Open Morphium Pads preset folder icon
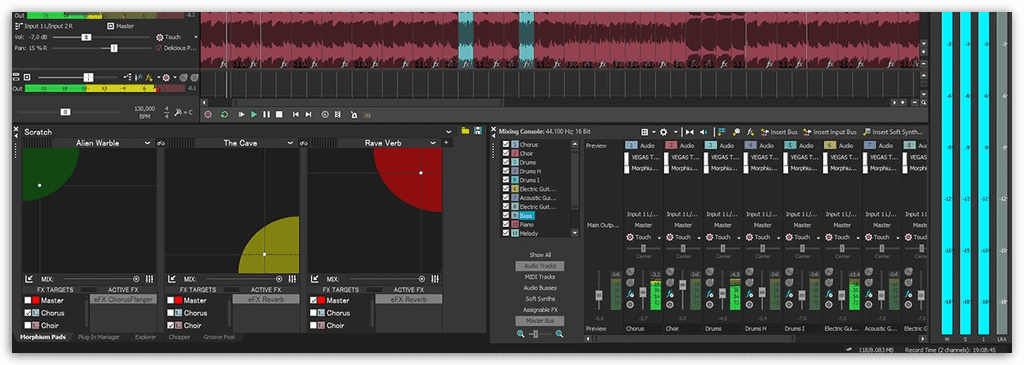The image size is (1024, 365). (x=466, y=131)
